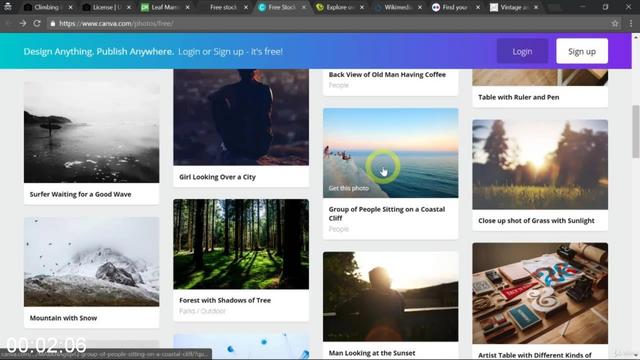The image size is (640, 360).
Task: Click 'Back View of Old Man Having Coffee' title
Action: [x=387, y=75]
